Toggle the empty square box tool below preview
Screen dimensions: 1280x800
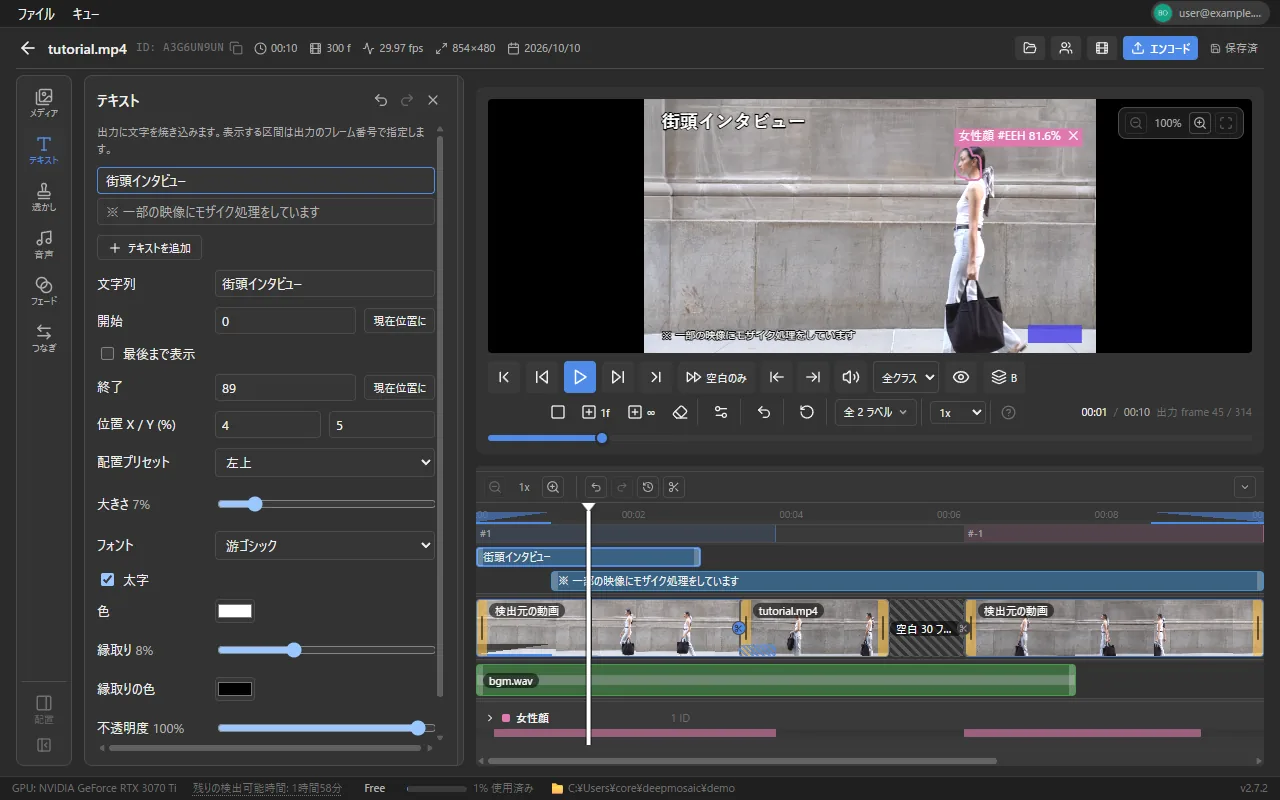click(x=558, y=412)
